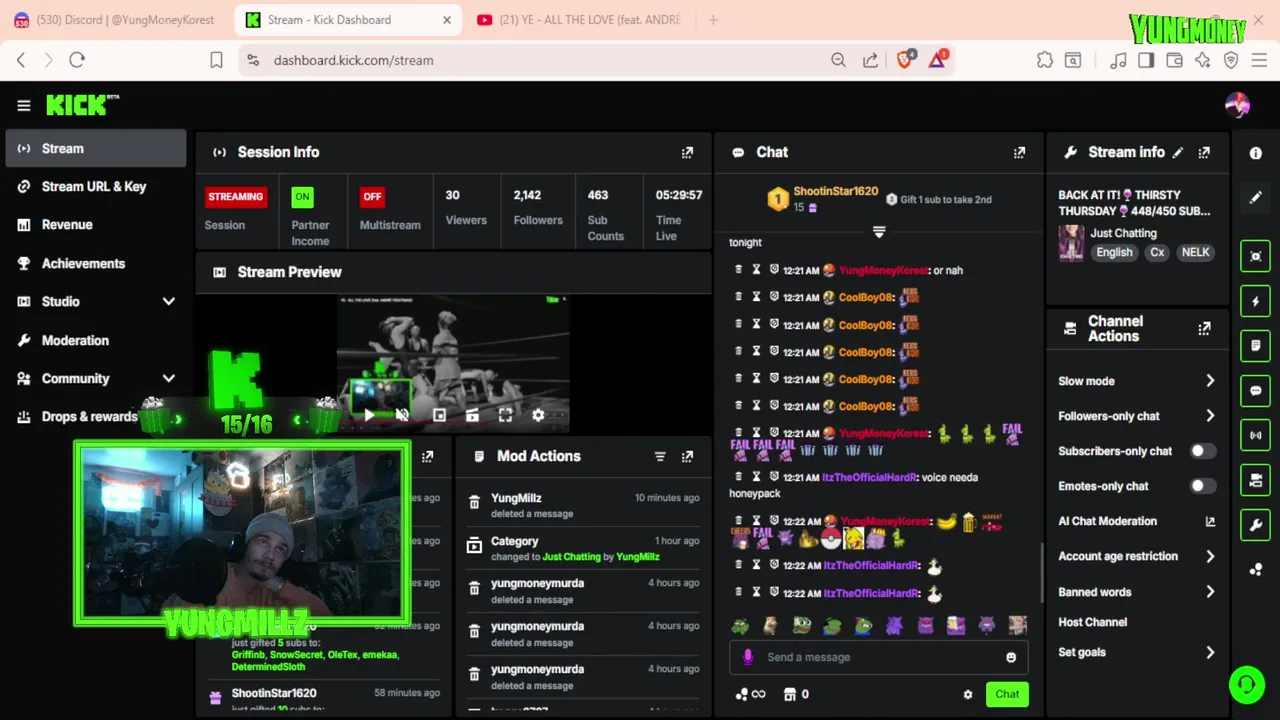The image size is (1280, 720).
Task: Open the user avatar profile menu
Action: (x=1237, y=105)
